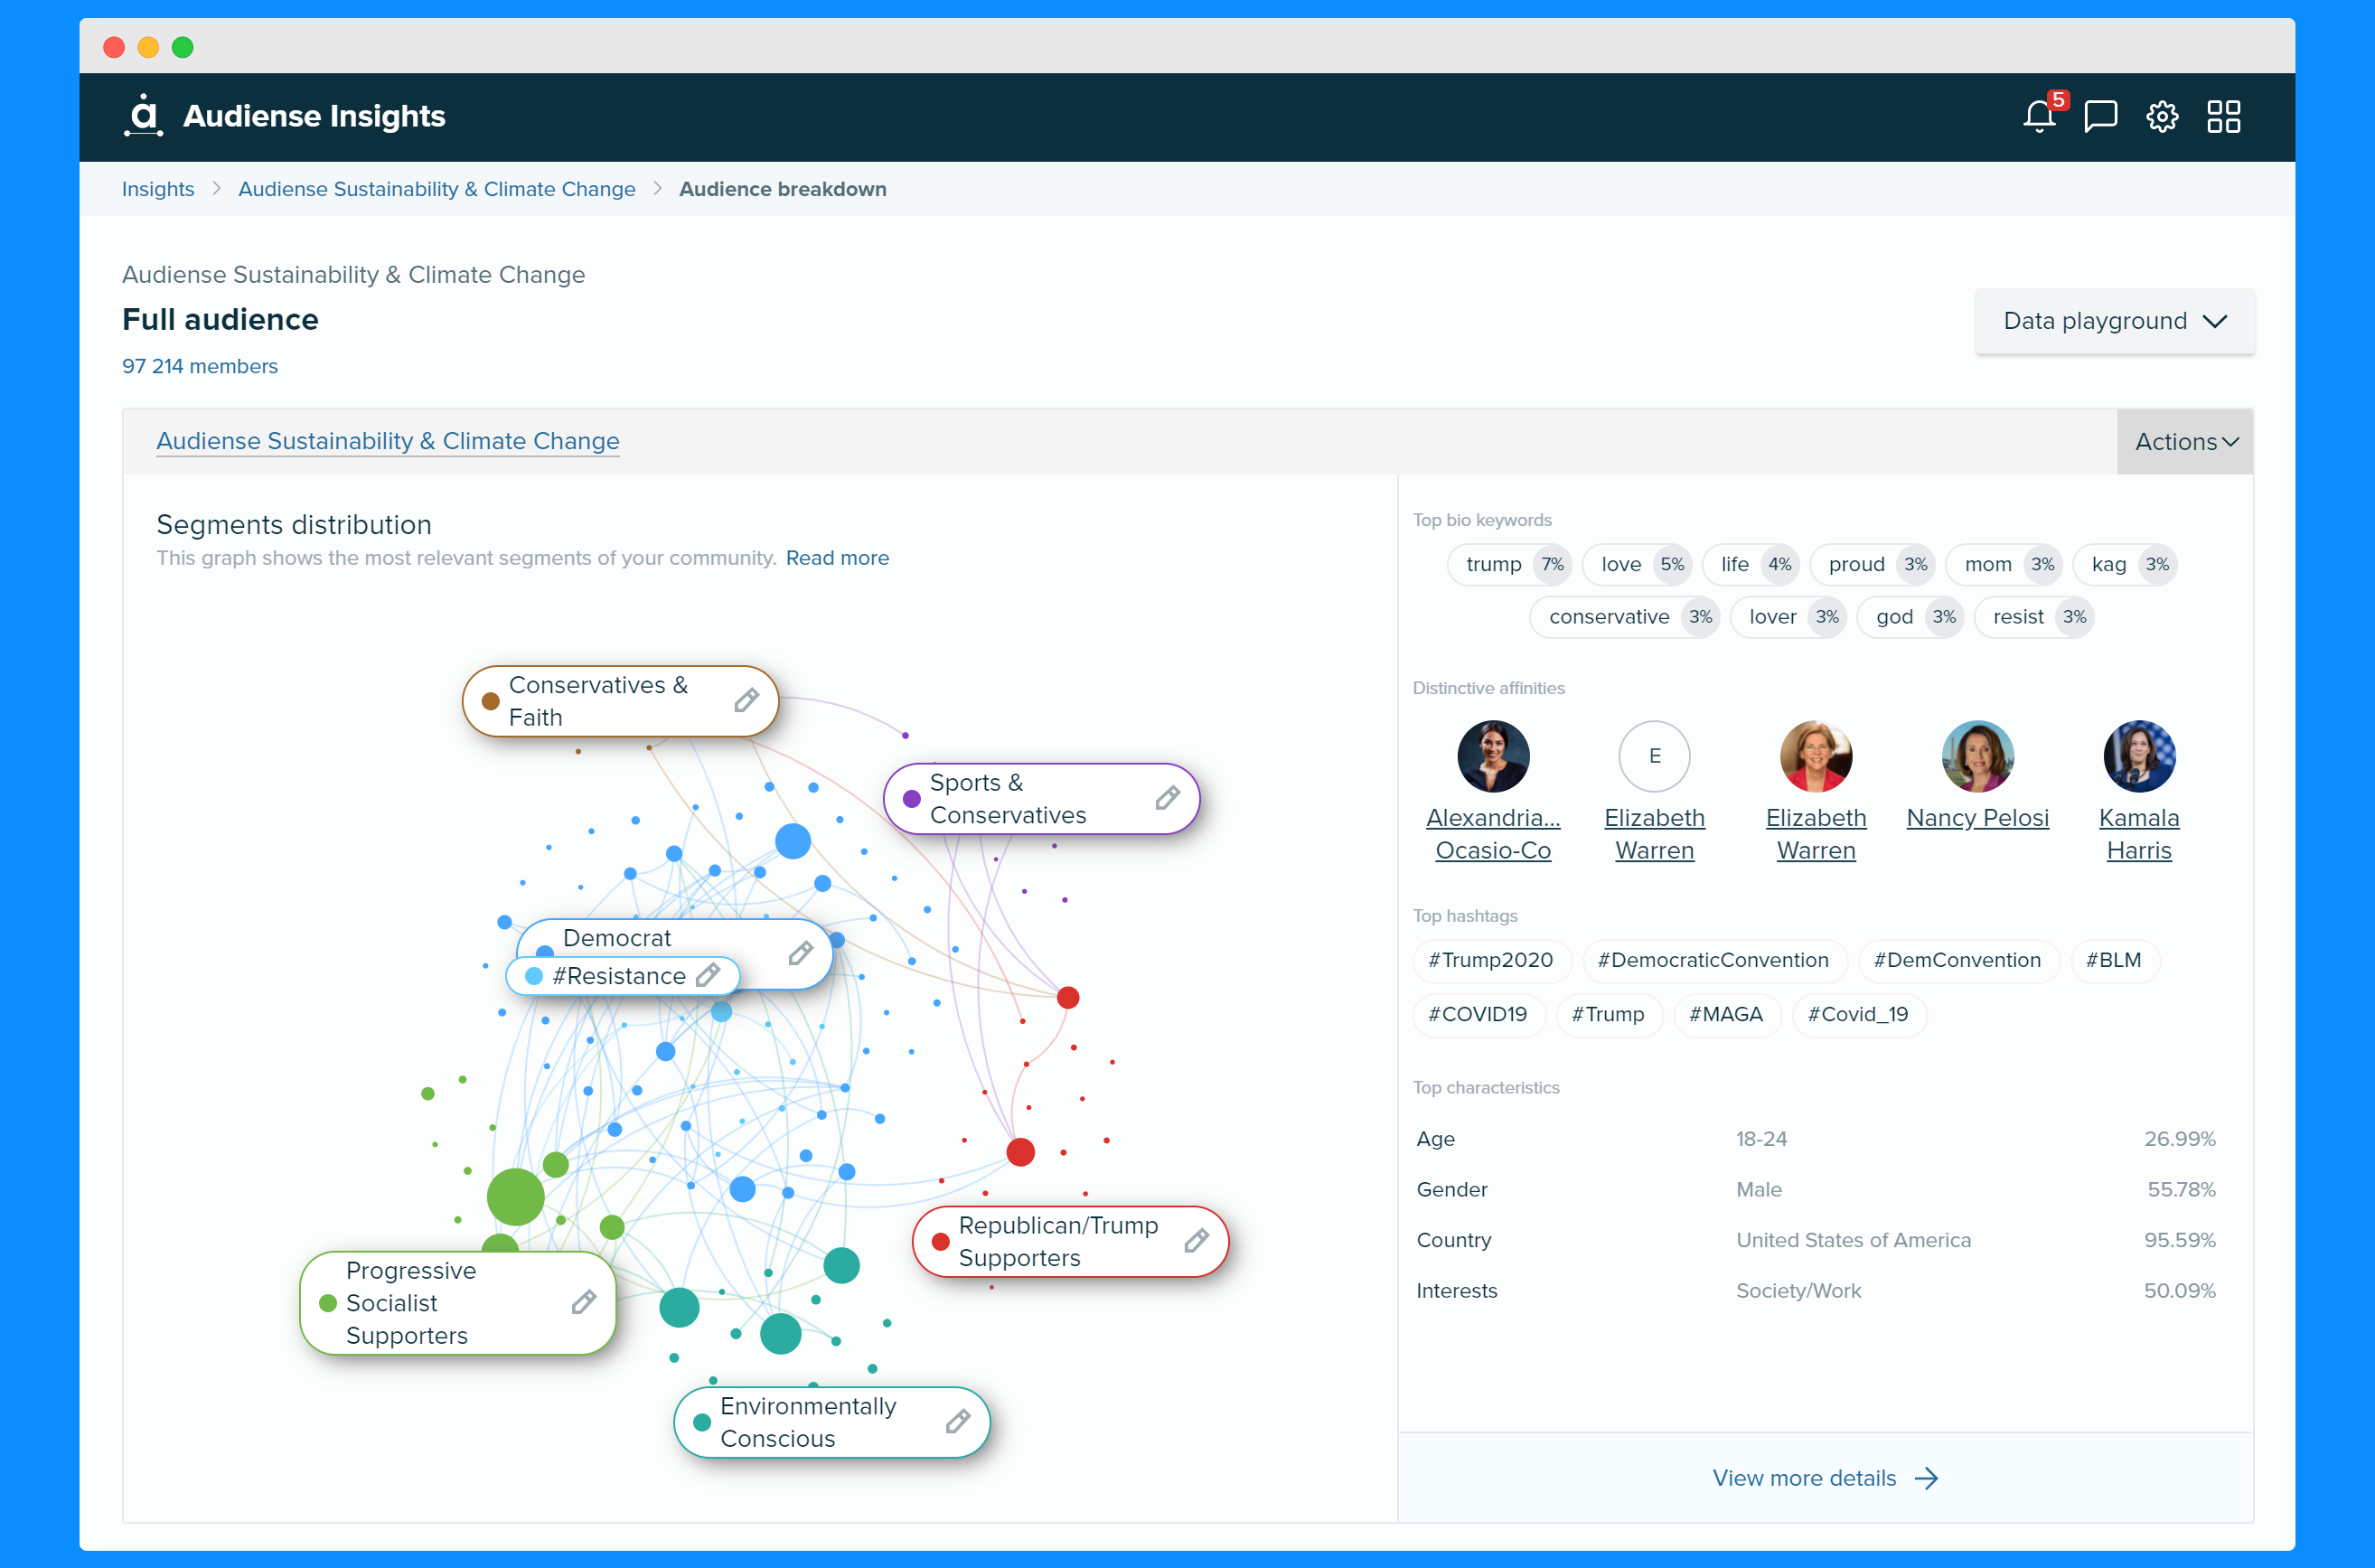Expand the Data playground dropdown
This screenshot has height=1568, width=2375.
point(2115,321)
